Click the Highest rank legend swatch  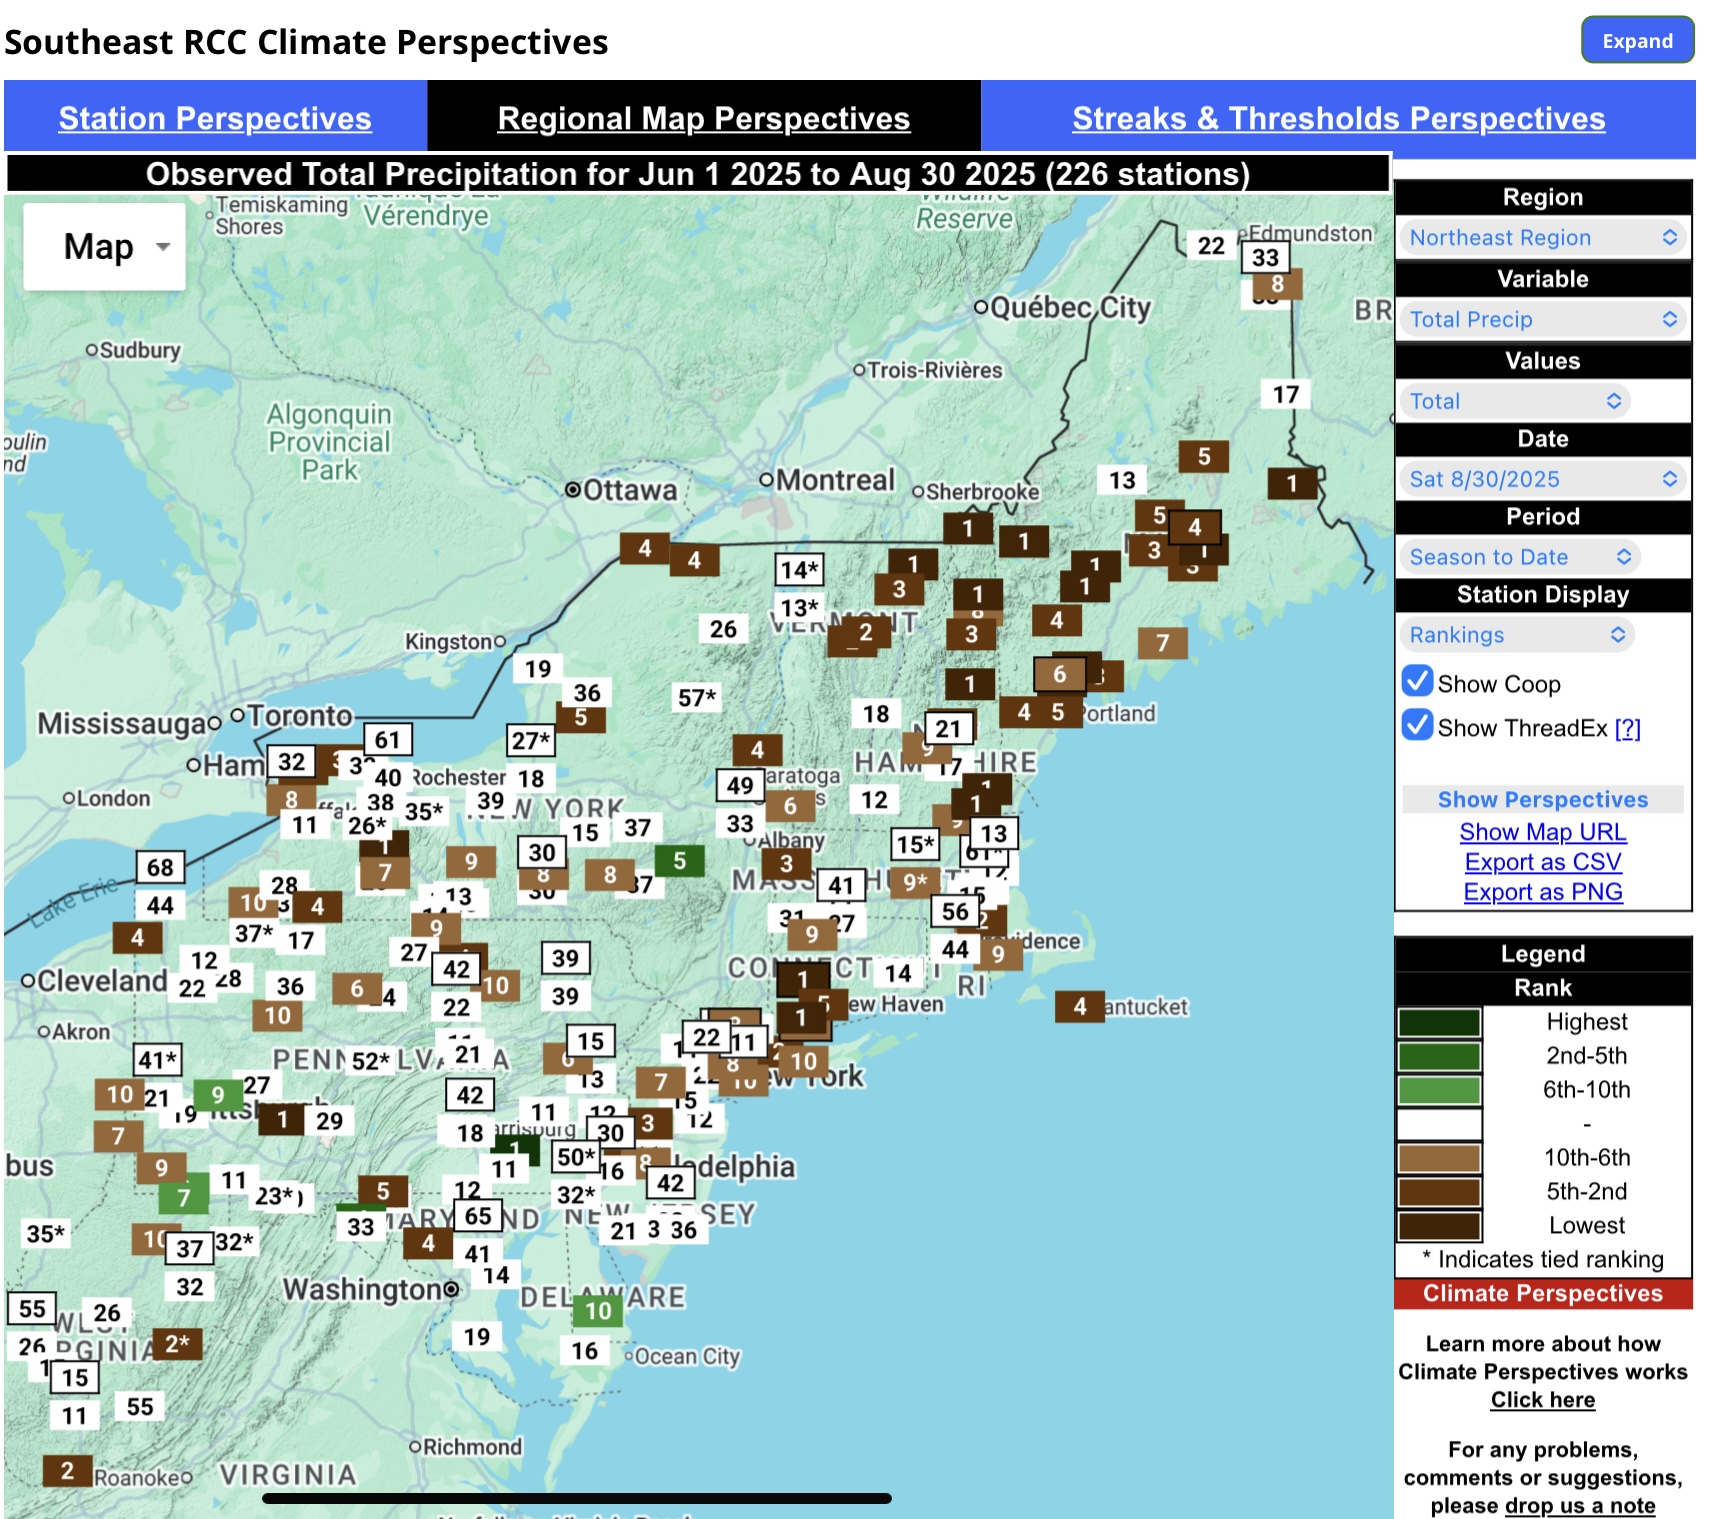click(x=1439, y=1022)
